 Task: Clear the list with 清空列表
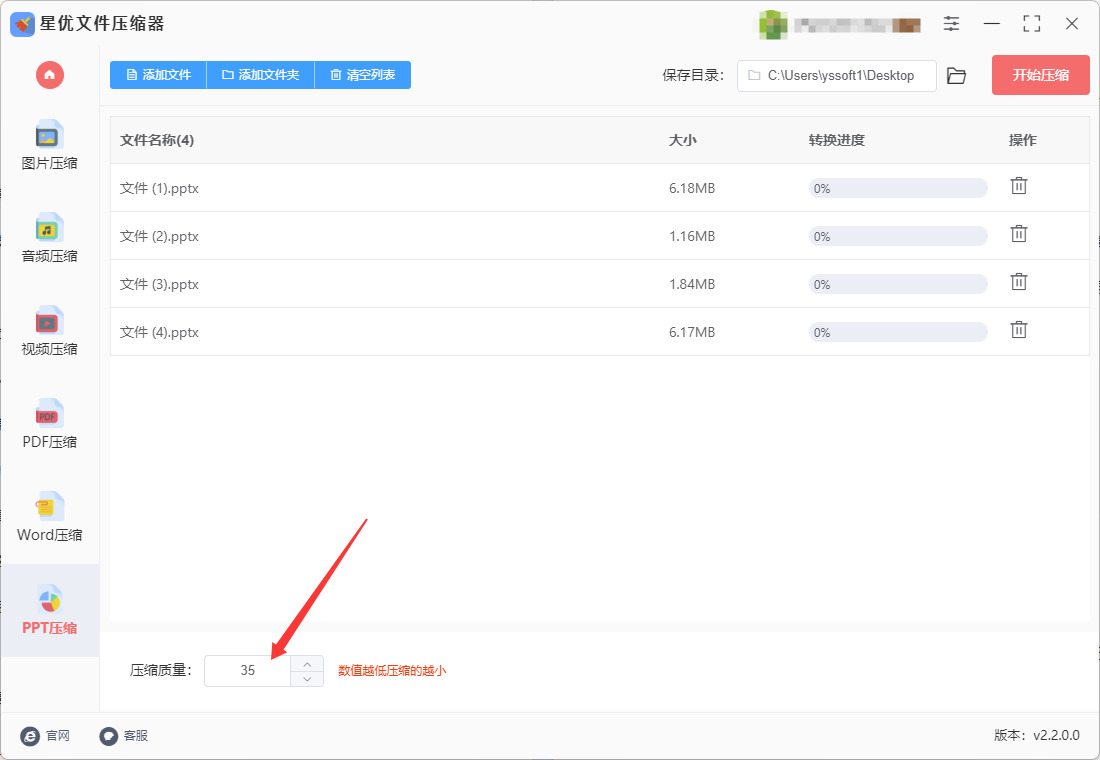363,75
